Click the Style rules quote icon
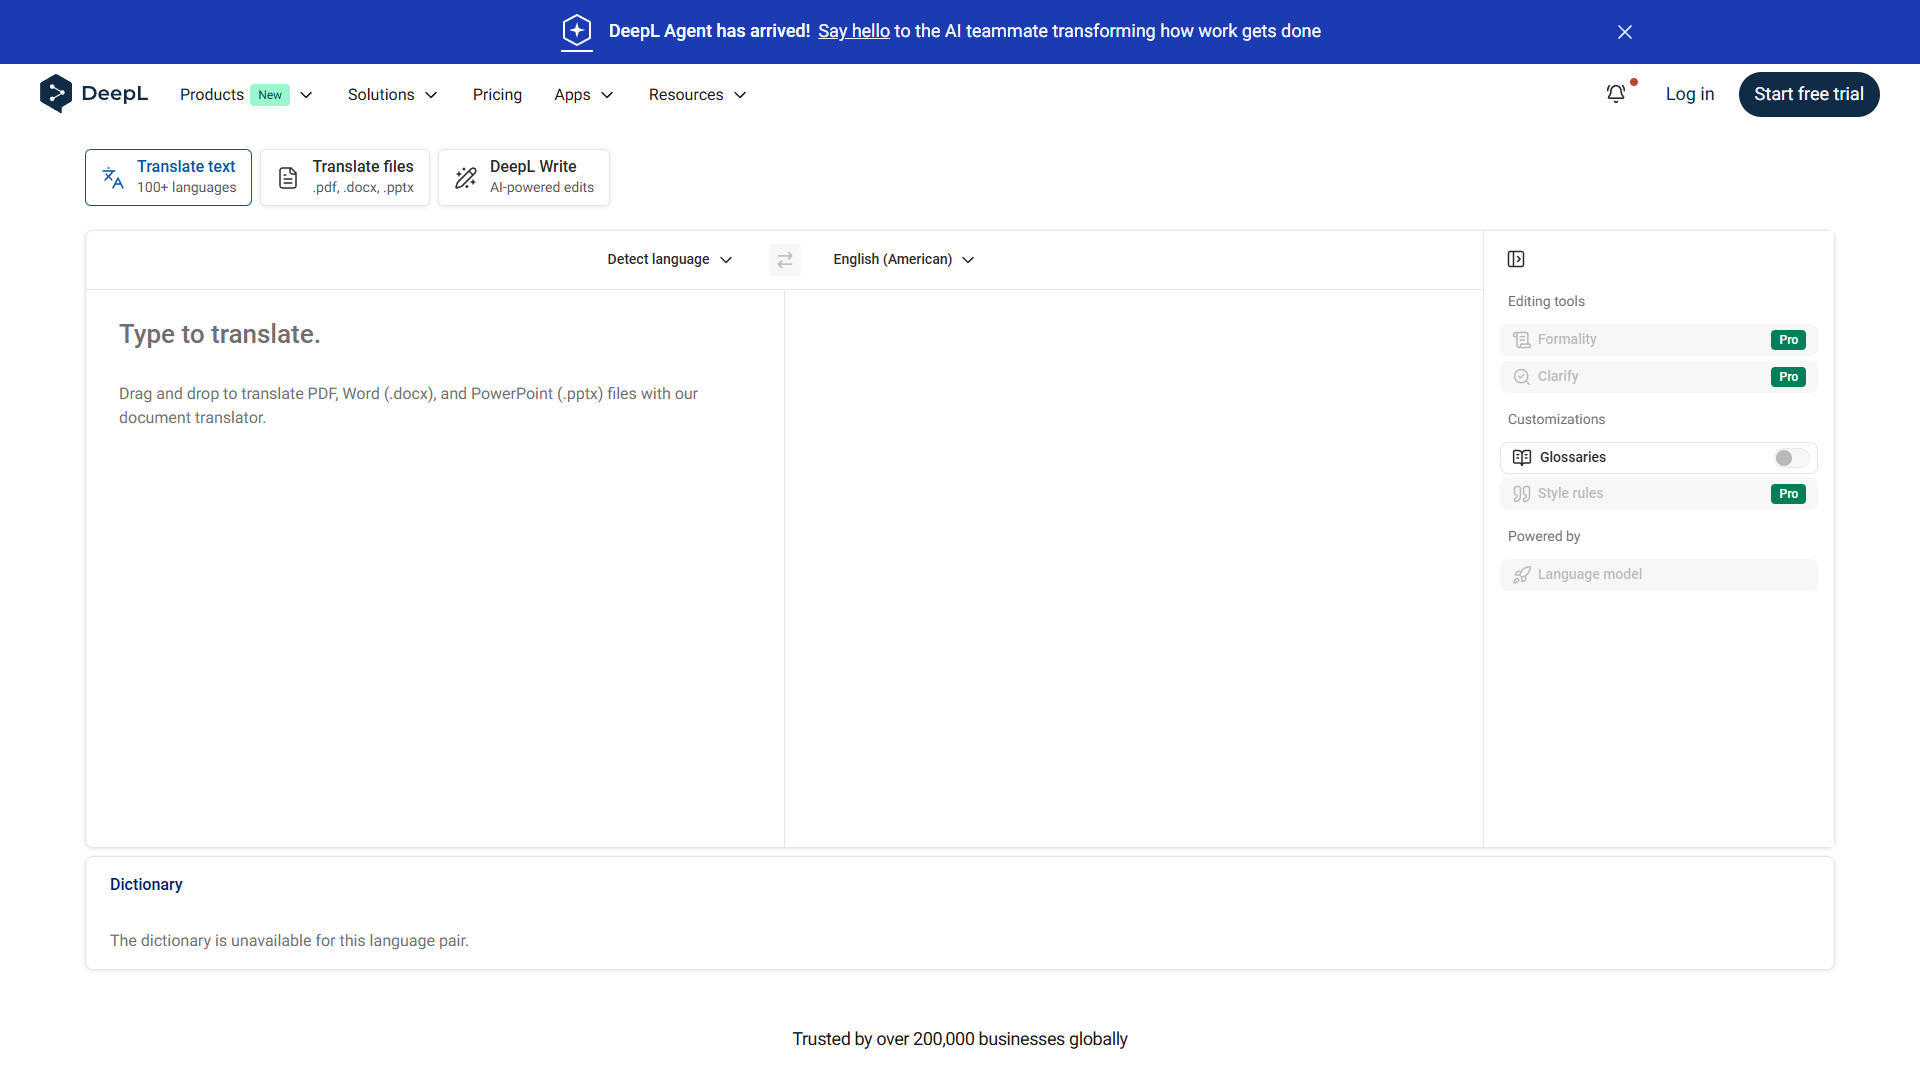The image size is (1920, 1080). [1522, 494]
